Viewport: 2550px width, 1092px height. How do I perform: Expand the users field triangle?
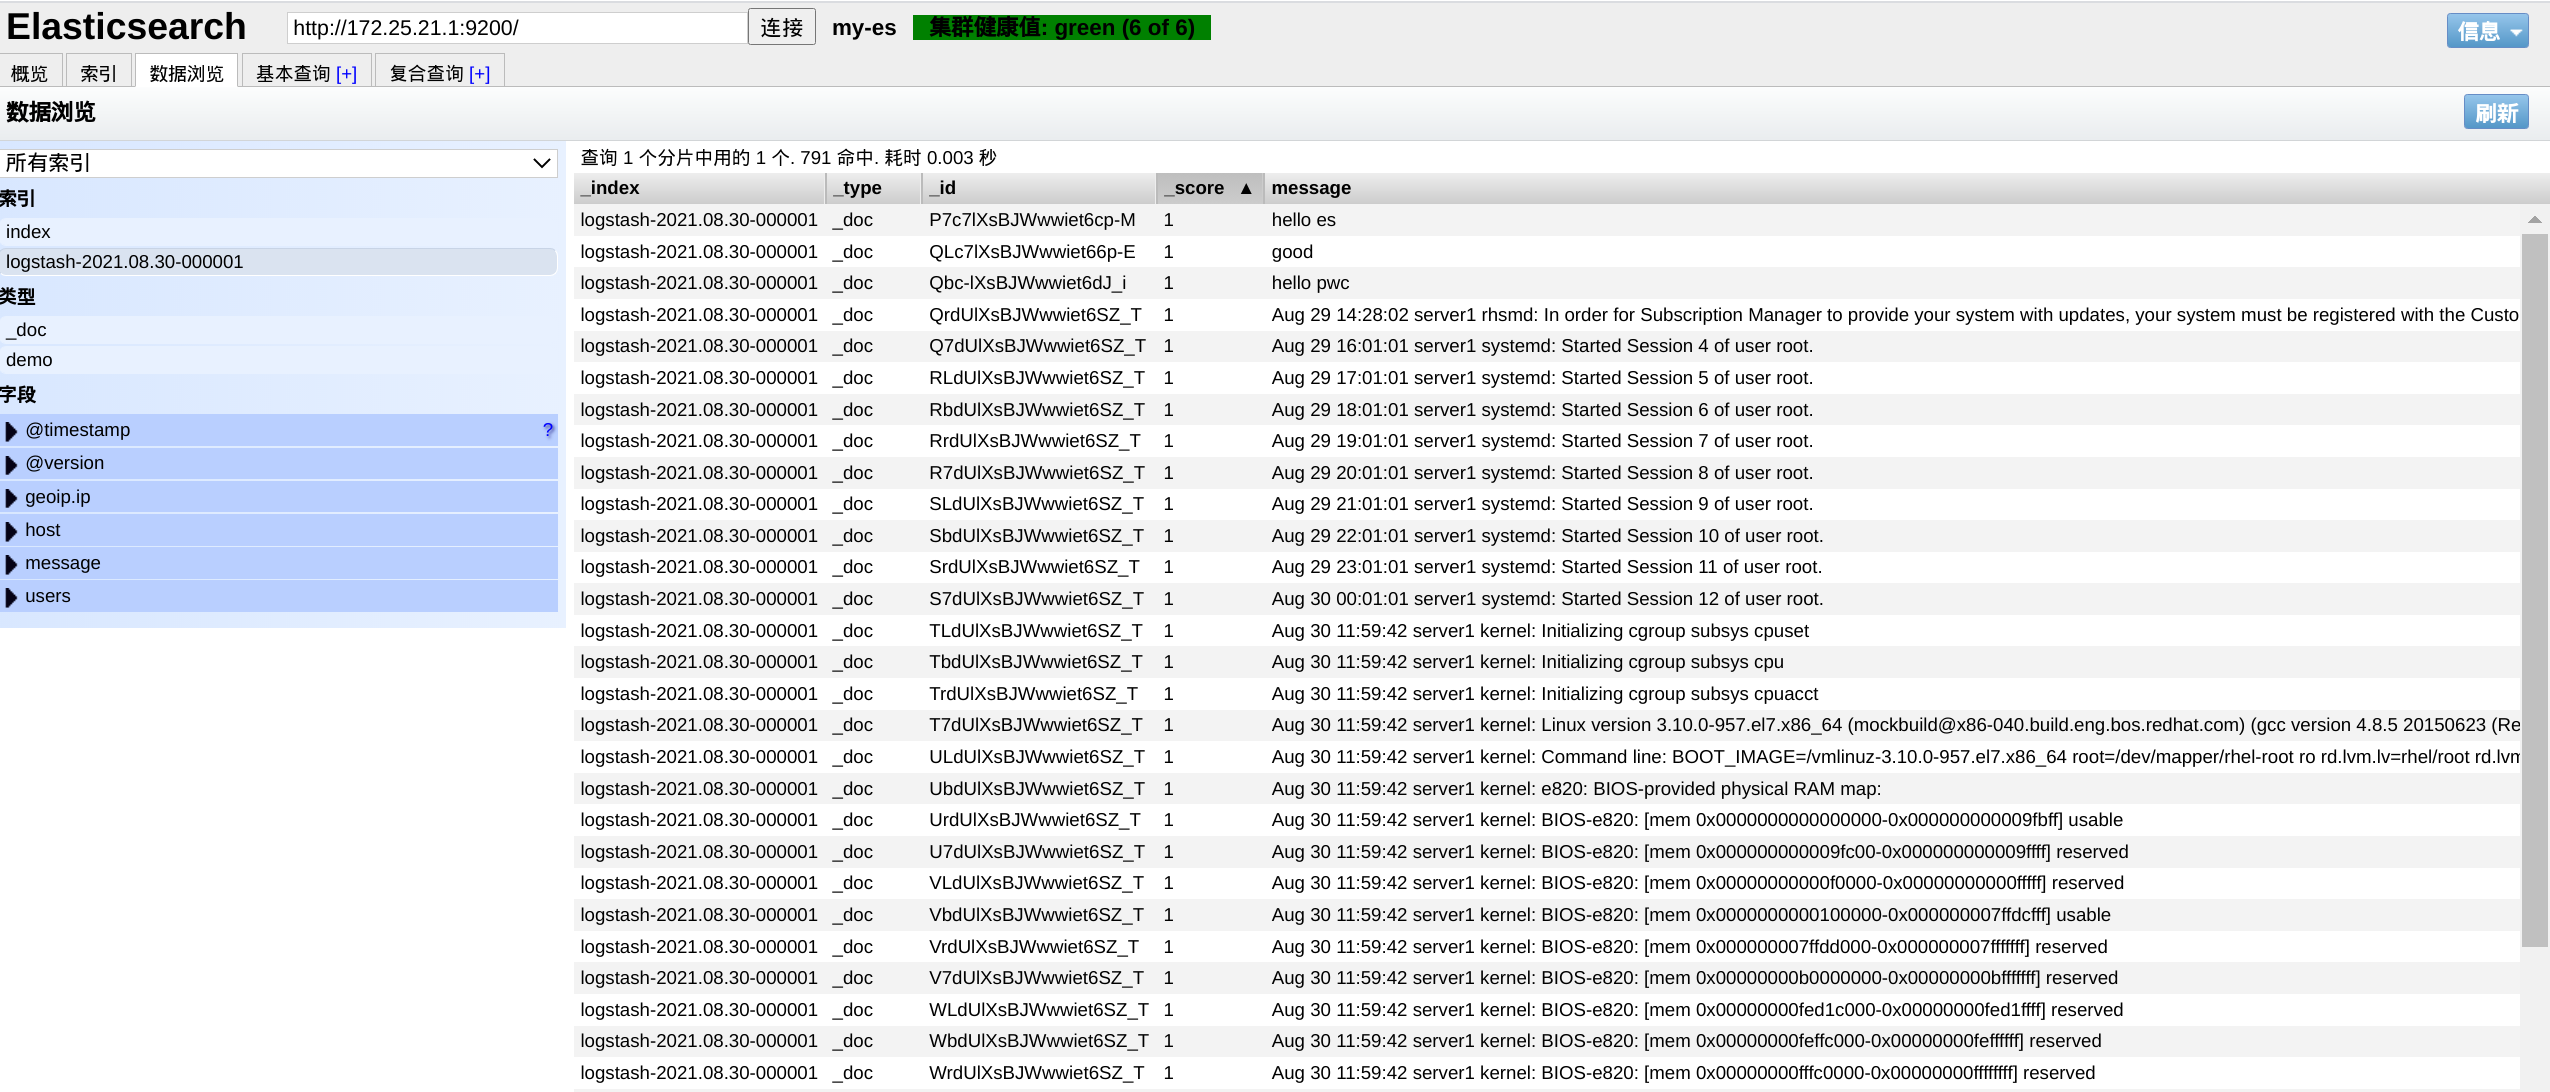[12, 597]
